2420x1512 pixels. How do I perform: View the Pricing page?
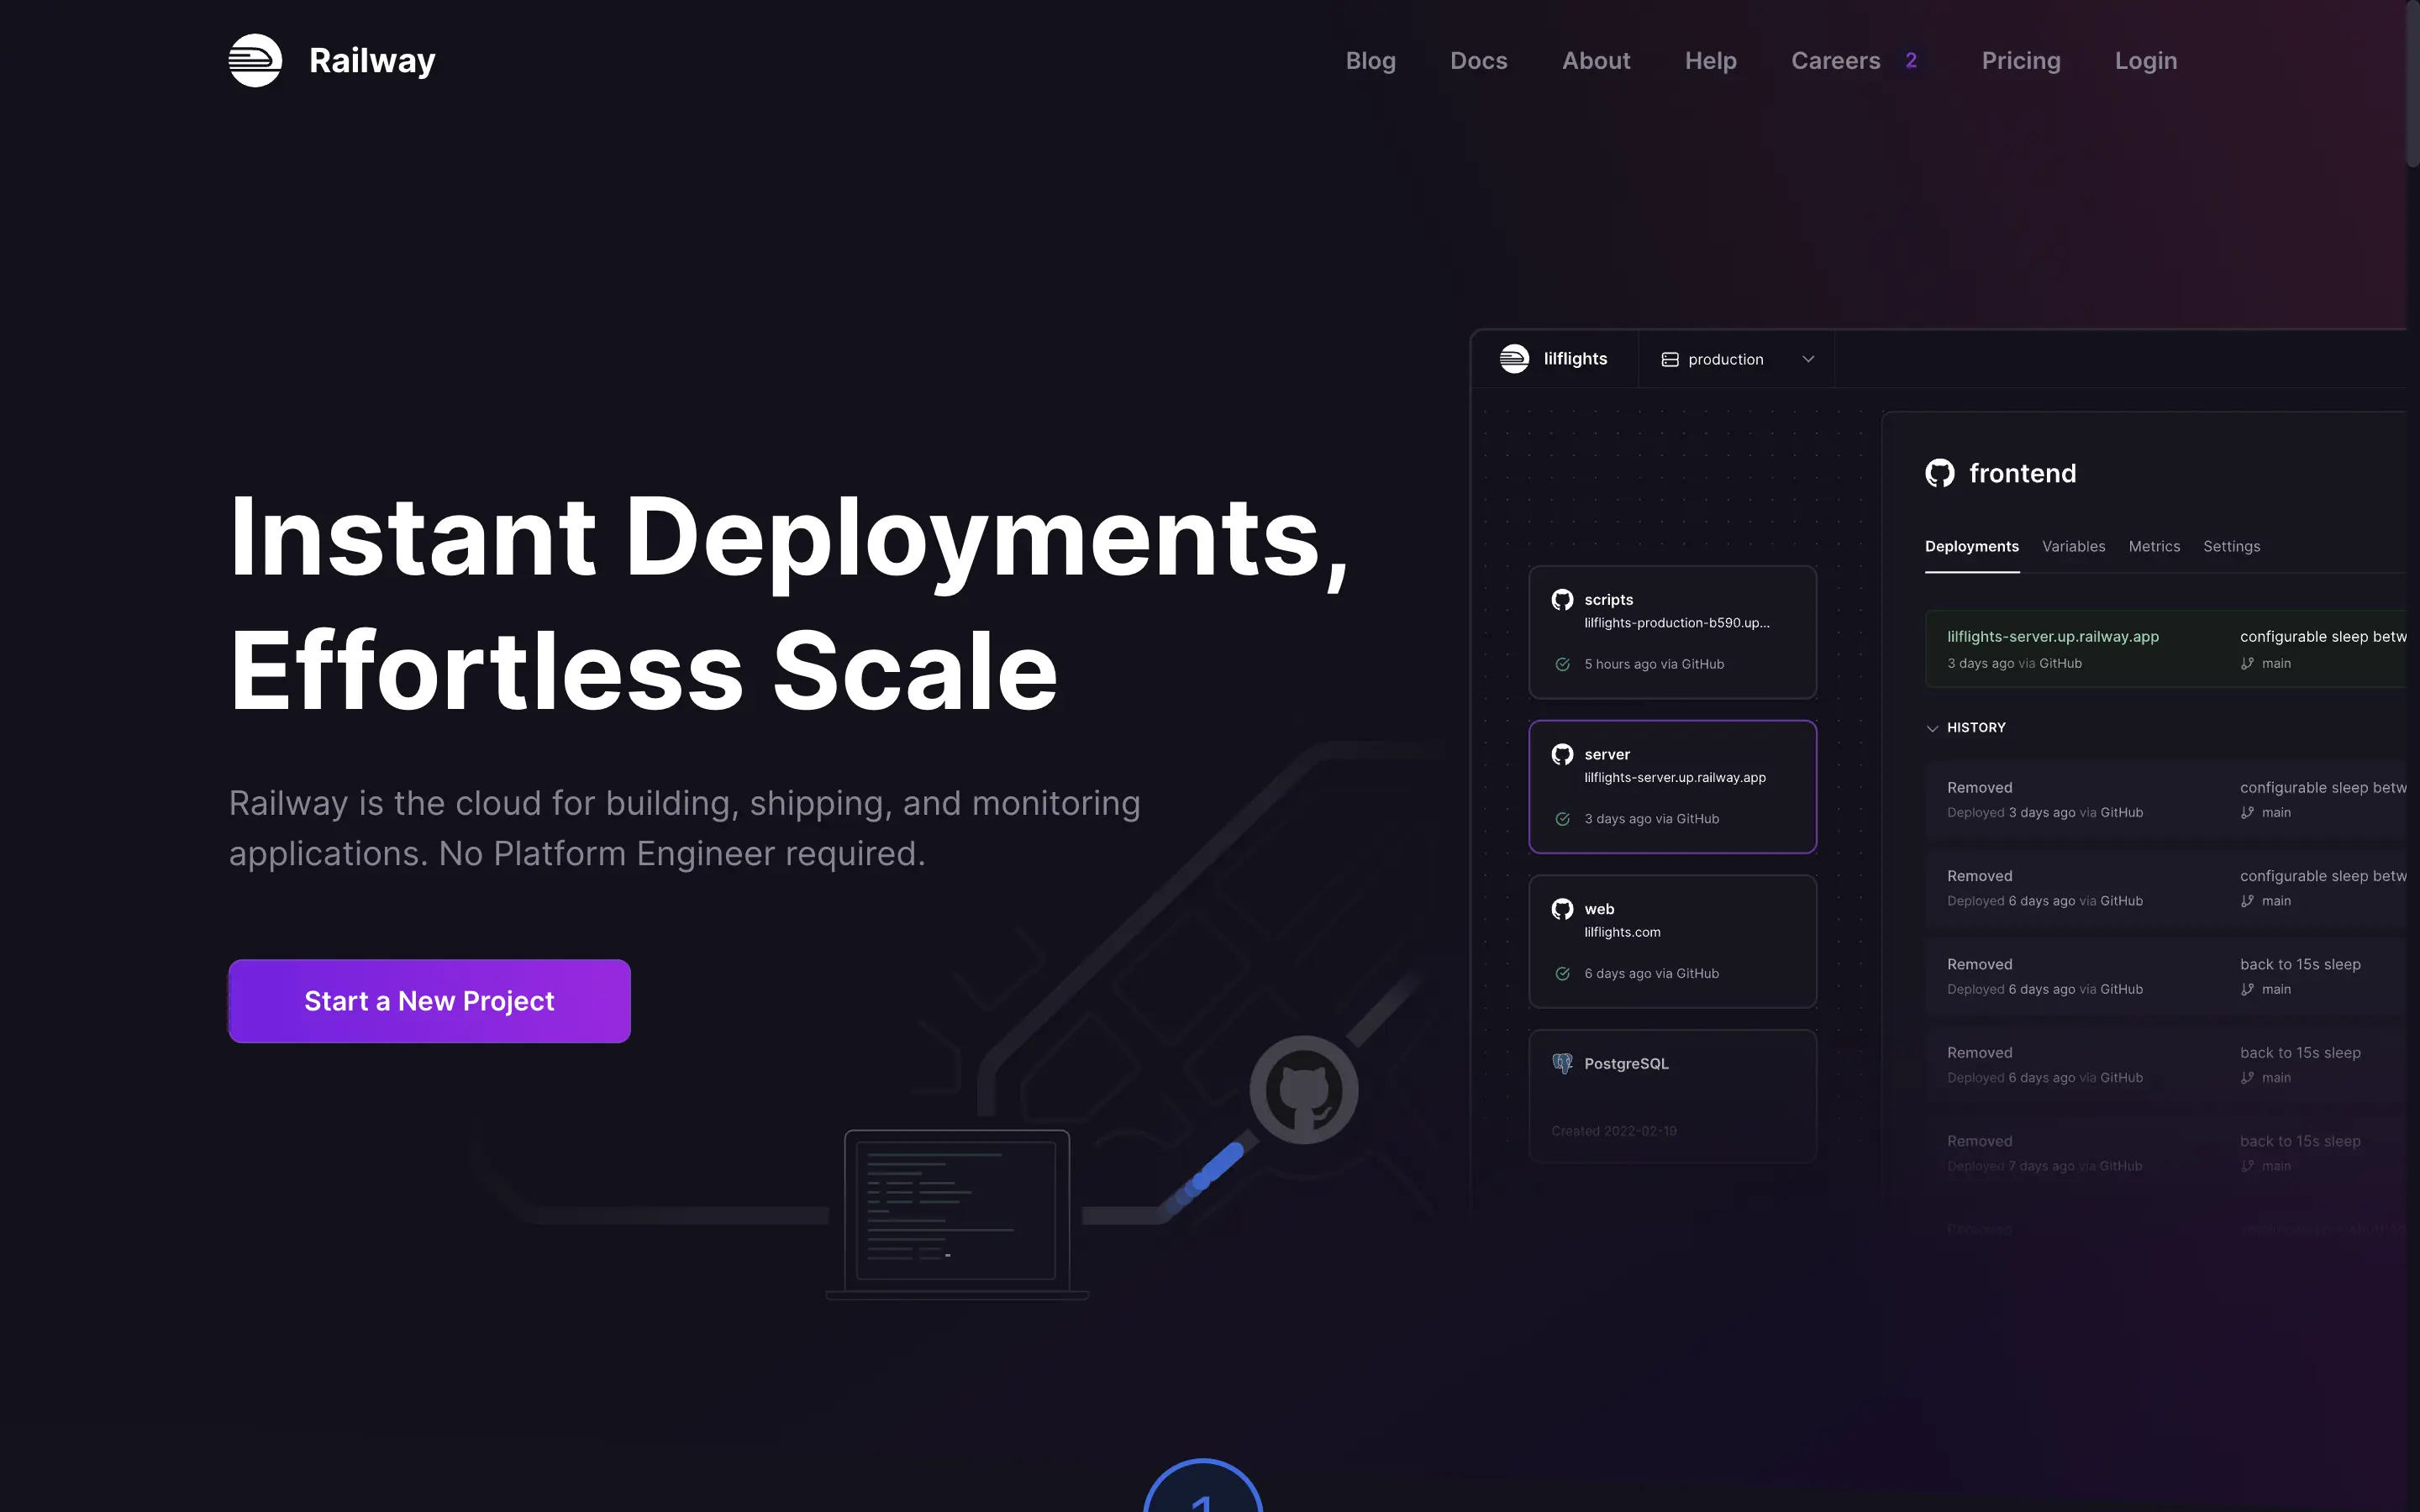click(x=2021, y=61)
